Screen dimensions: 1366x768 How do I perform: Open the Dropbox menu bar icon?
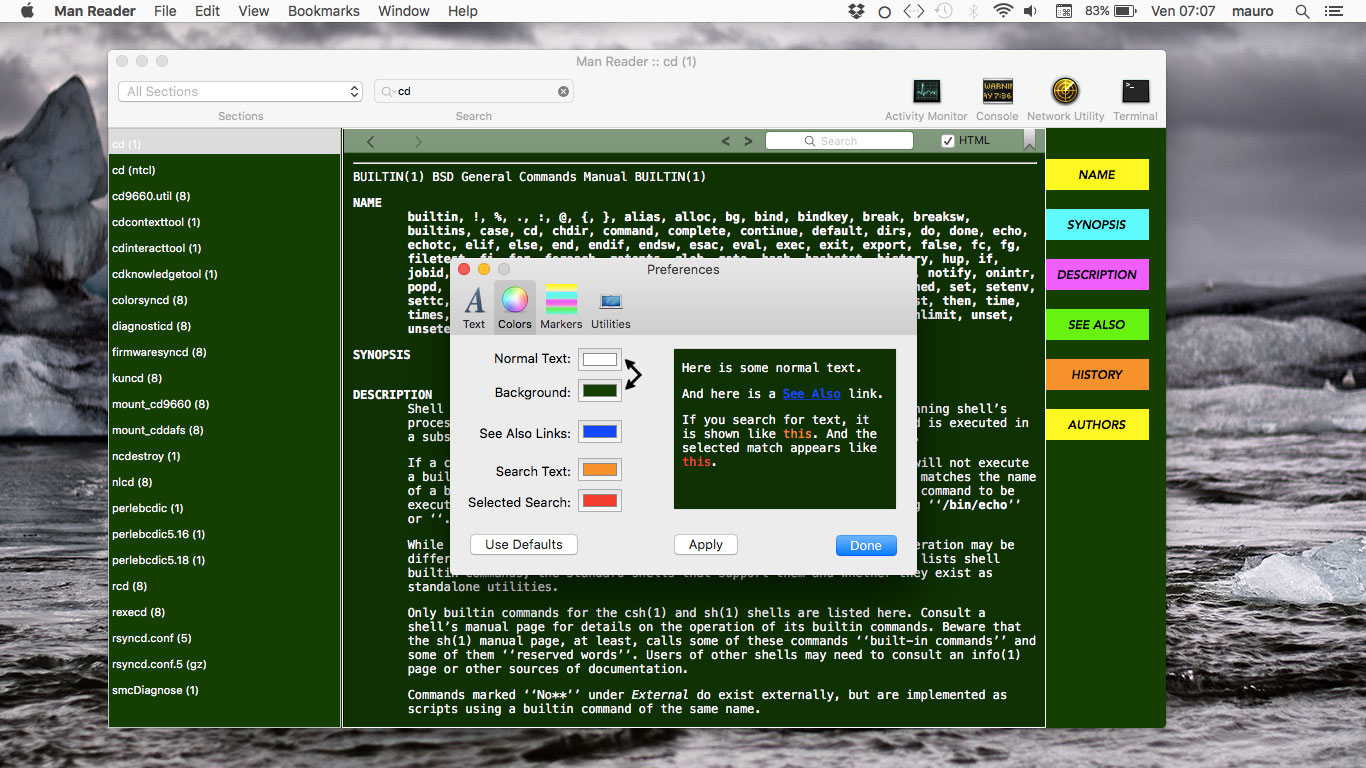tap(856, 11)
